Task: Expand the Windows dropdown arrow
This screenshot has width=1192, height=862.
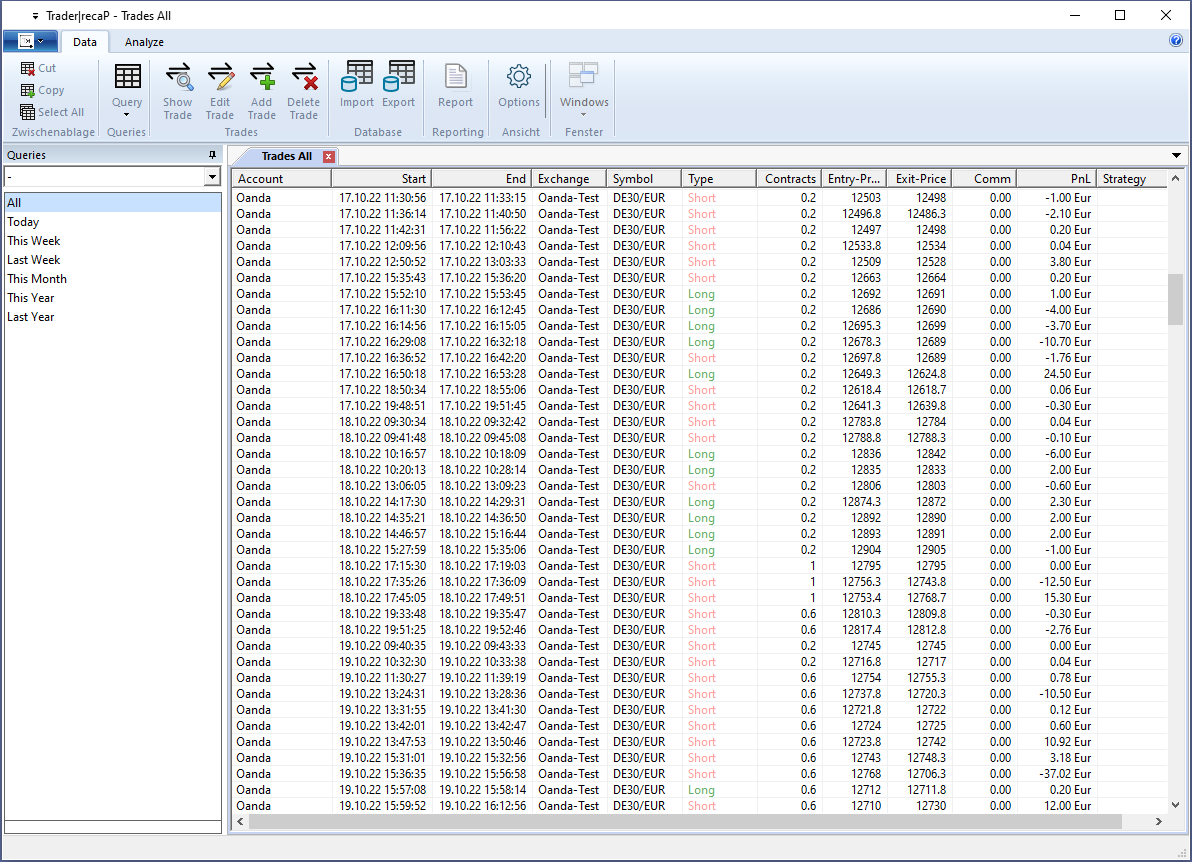Action: (584, 116)
